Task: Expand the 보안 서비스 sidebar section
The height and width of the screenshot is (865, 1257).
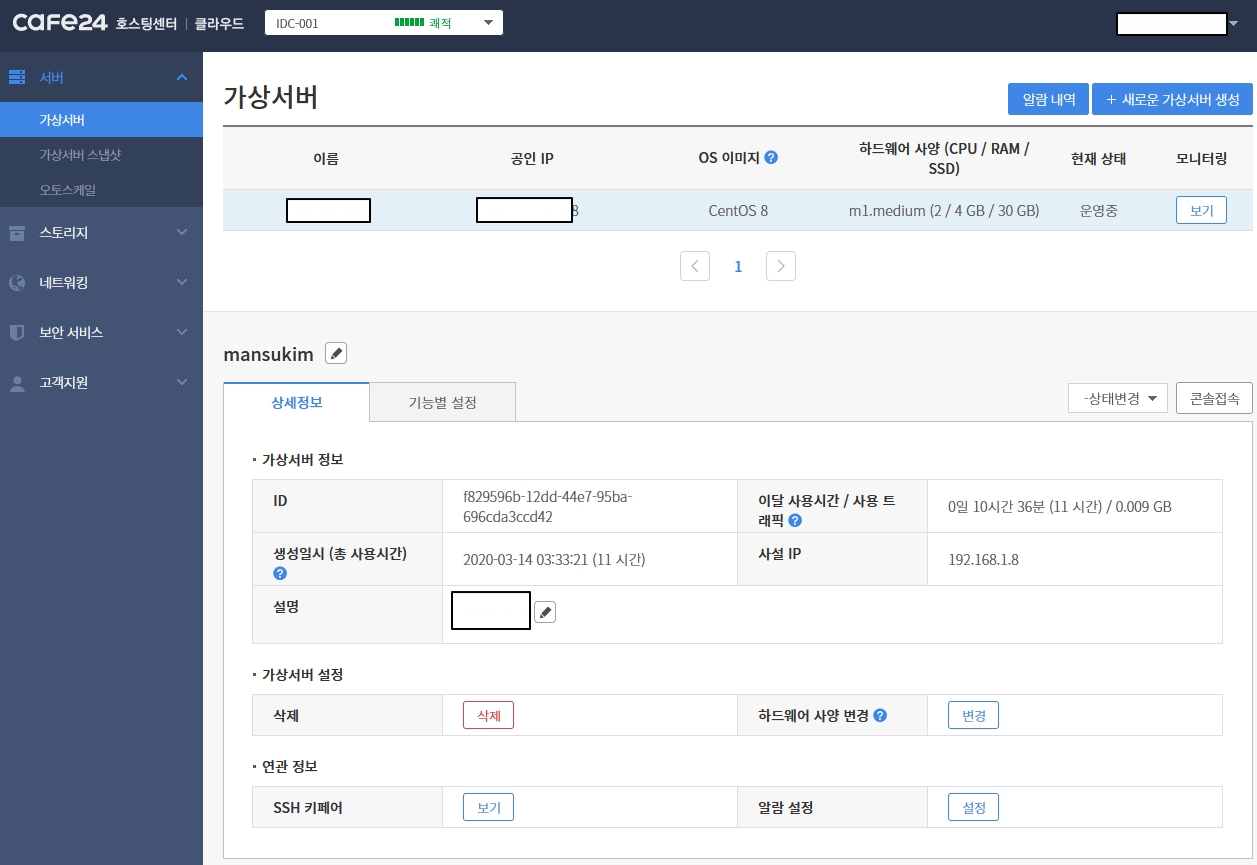Action: pos(100,332)
